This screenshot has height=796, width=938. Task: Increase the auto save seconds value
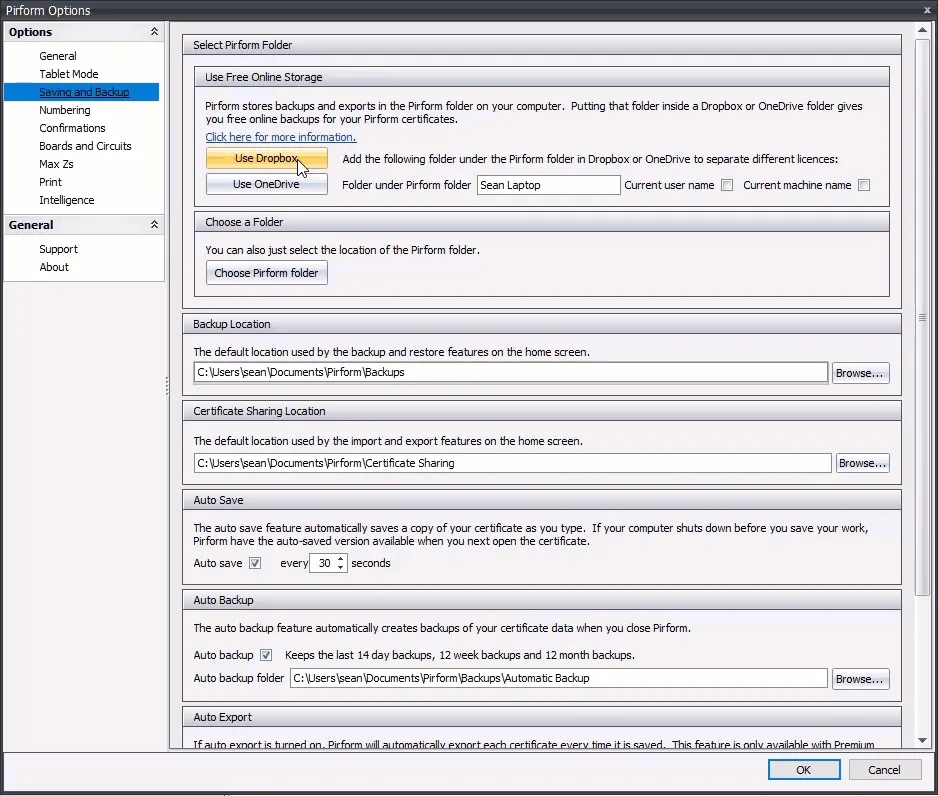339,559
